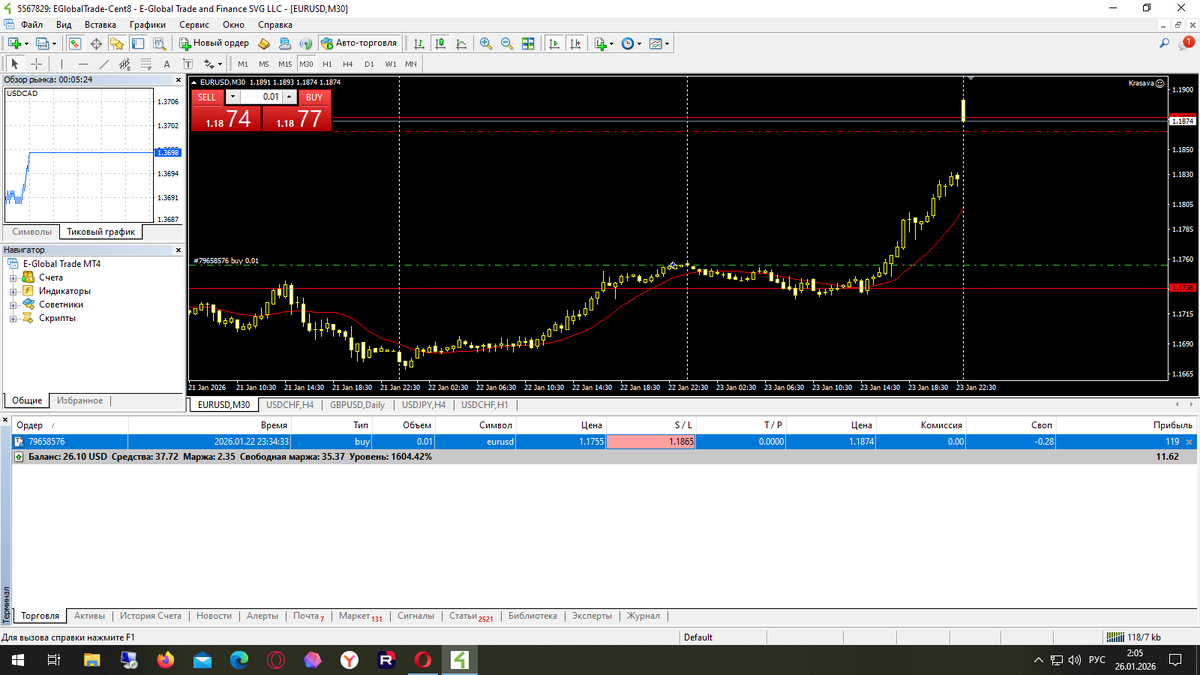Open Windows Start menu
Viewport: 1200px width, 675px height.
point(18,660)
